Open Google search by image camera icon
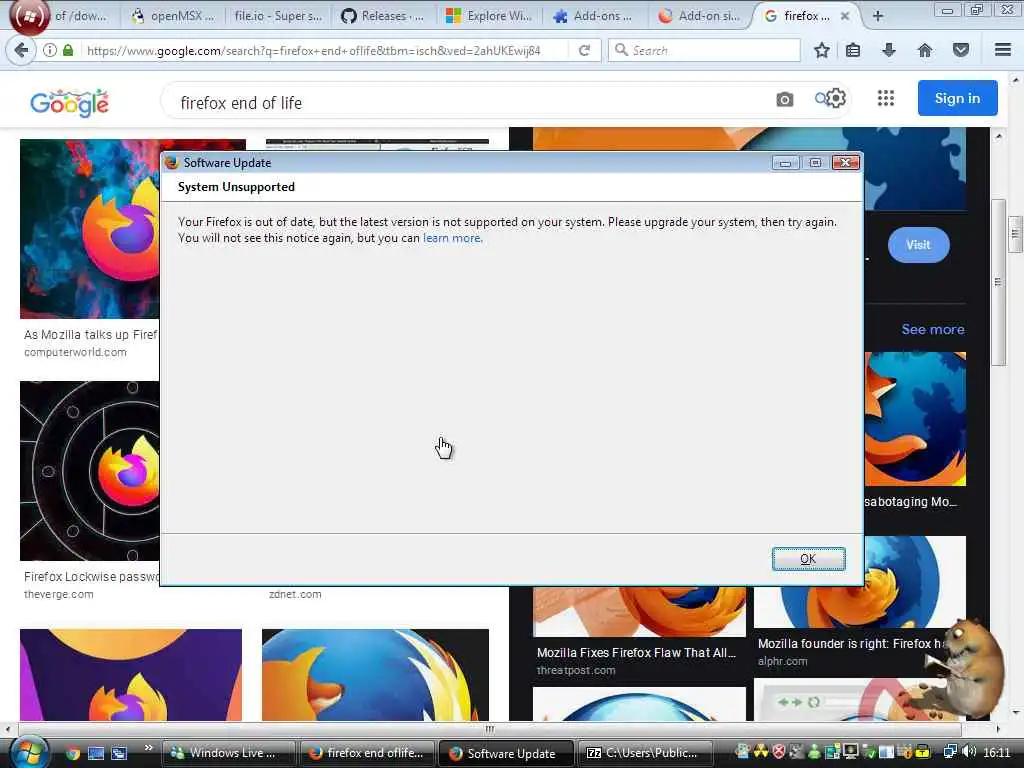 [785, 99]
